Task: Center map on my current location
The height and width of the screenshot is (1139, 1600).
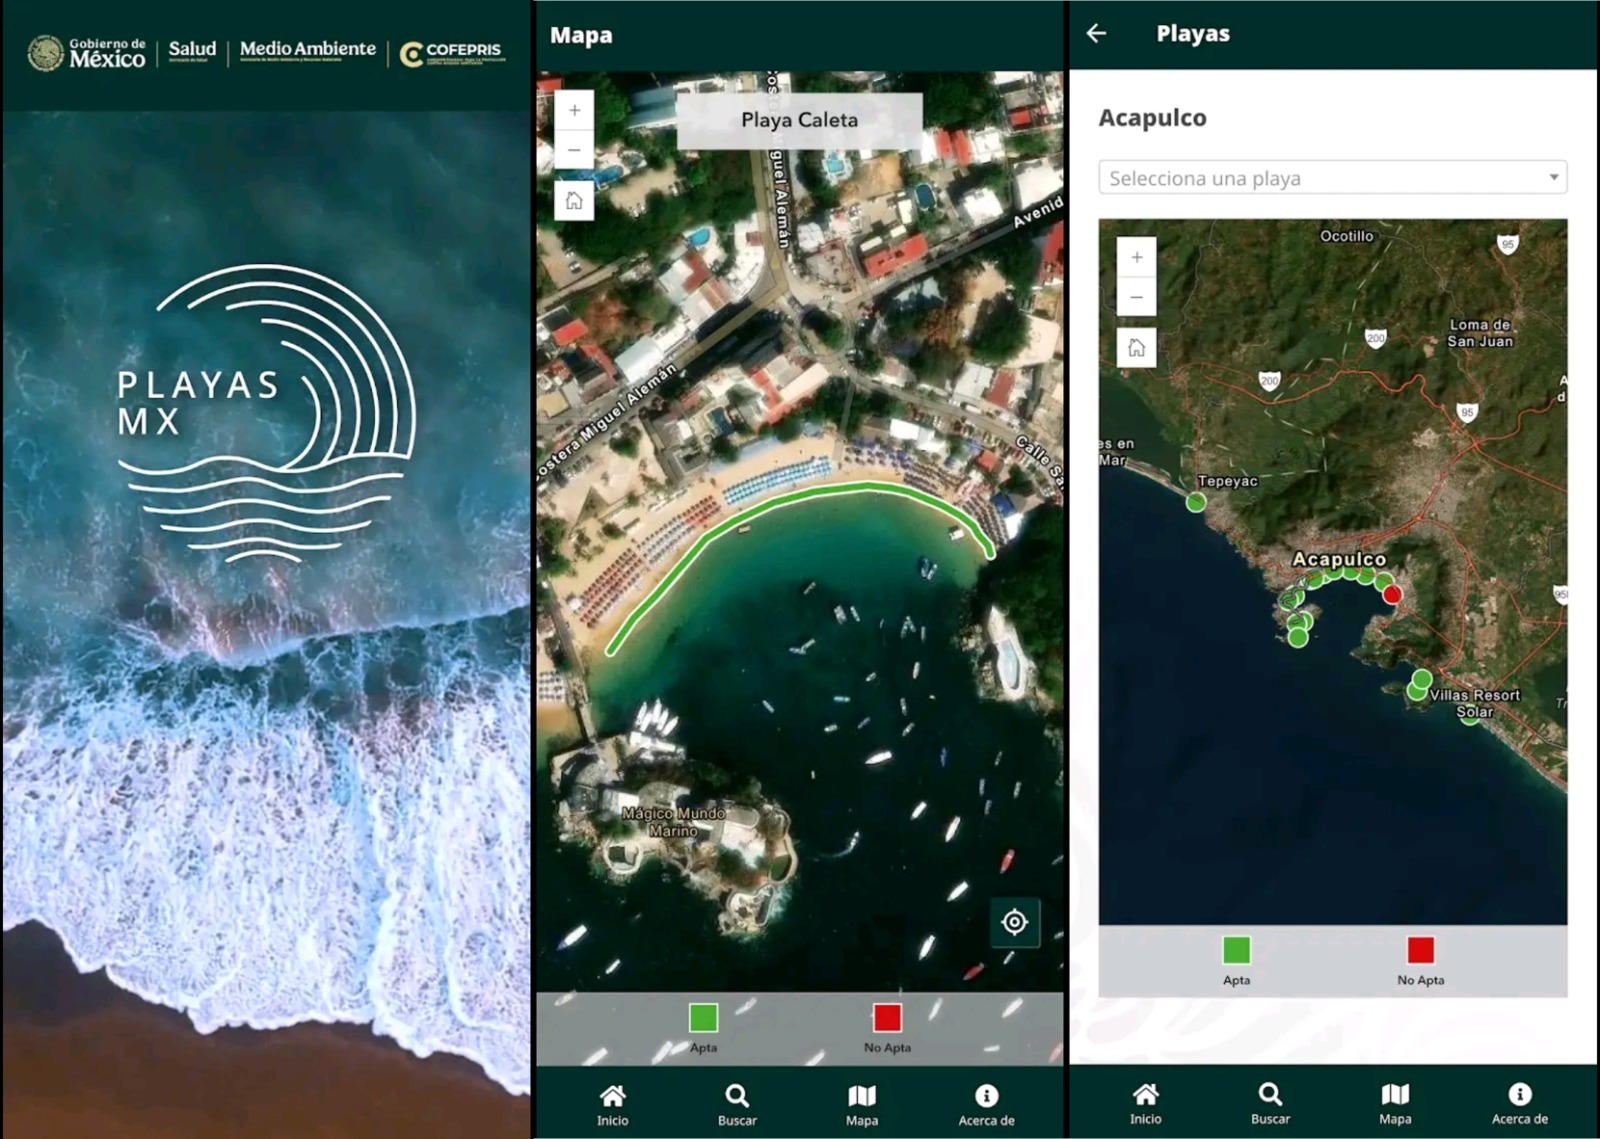Action: click(1014, 922)
